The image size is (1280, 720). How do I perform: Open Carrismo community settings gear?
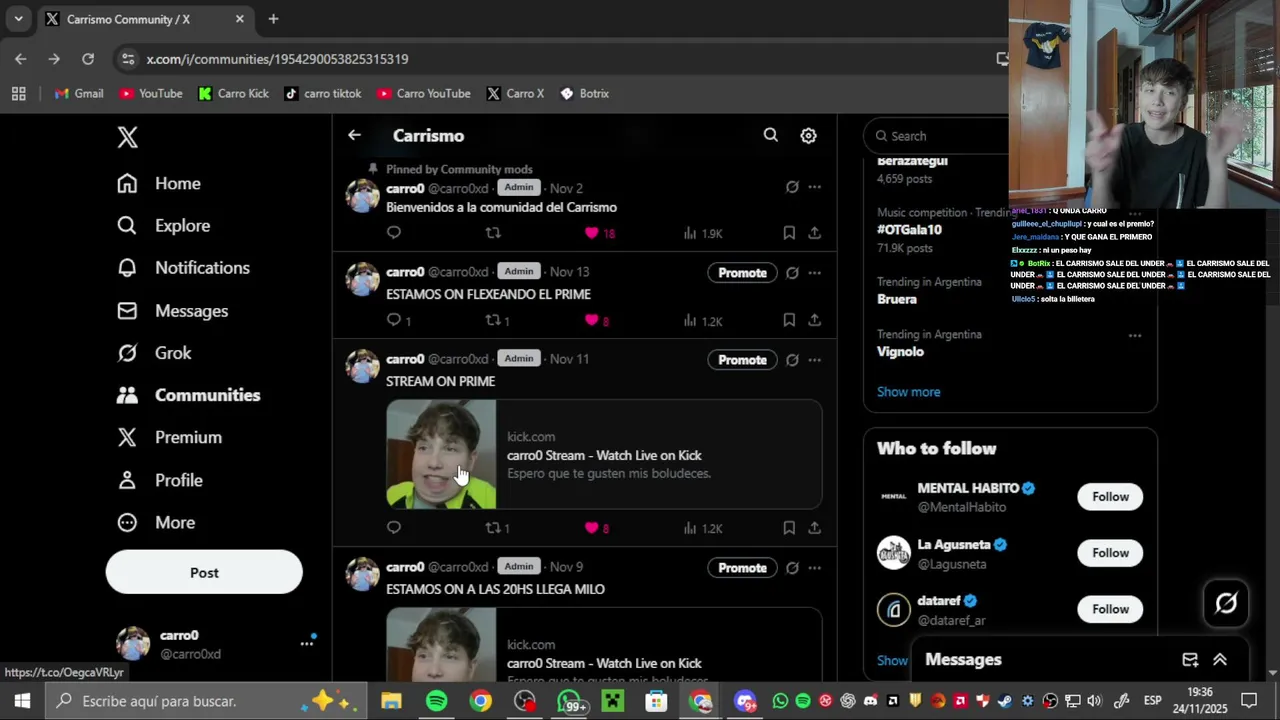[x=808, y=135]
